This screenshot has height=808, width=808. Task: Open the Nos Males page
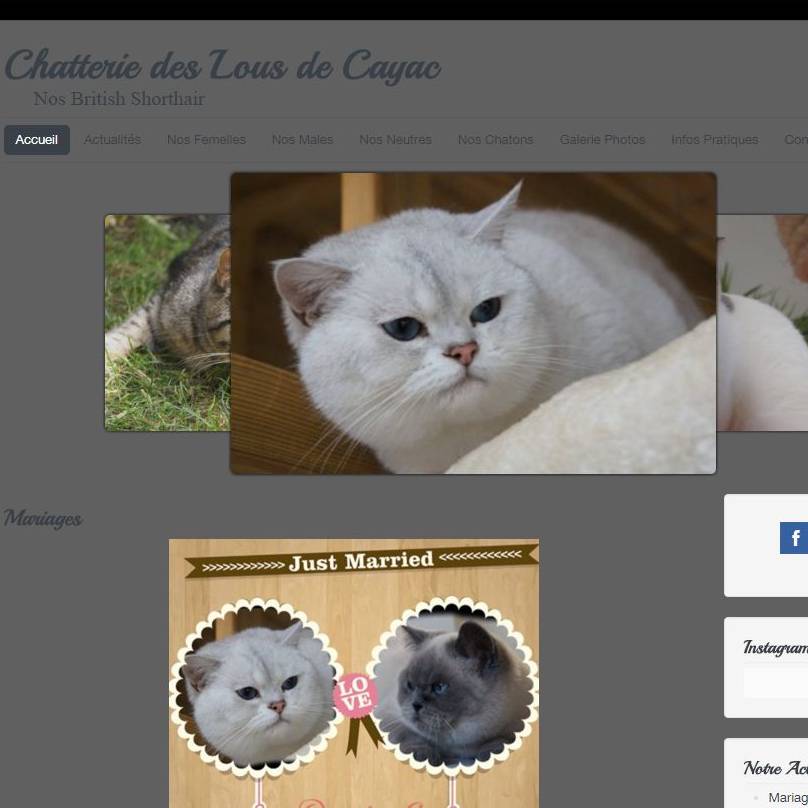[x=302, y=140]
